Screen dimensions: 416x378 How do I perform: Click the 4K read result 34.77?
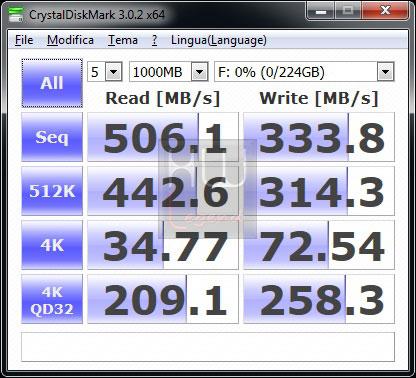tap(163, 245)
